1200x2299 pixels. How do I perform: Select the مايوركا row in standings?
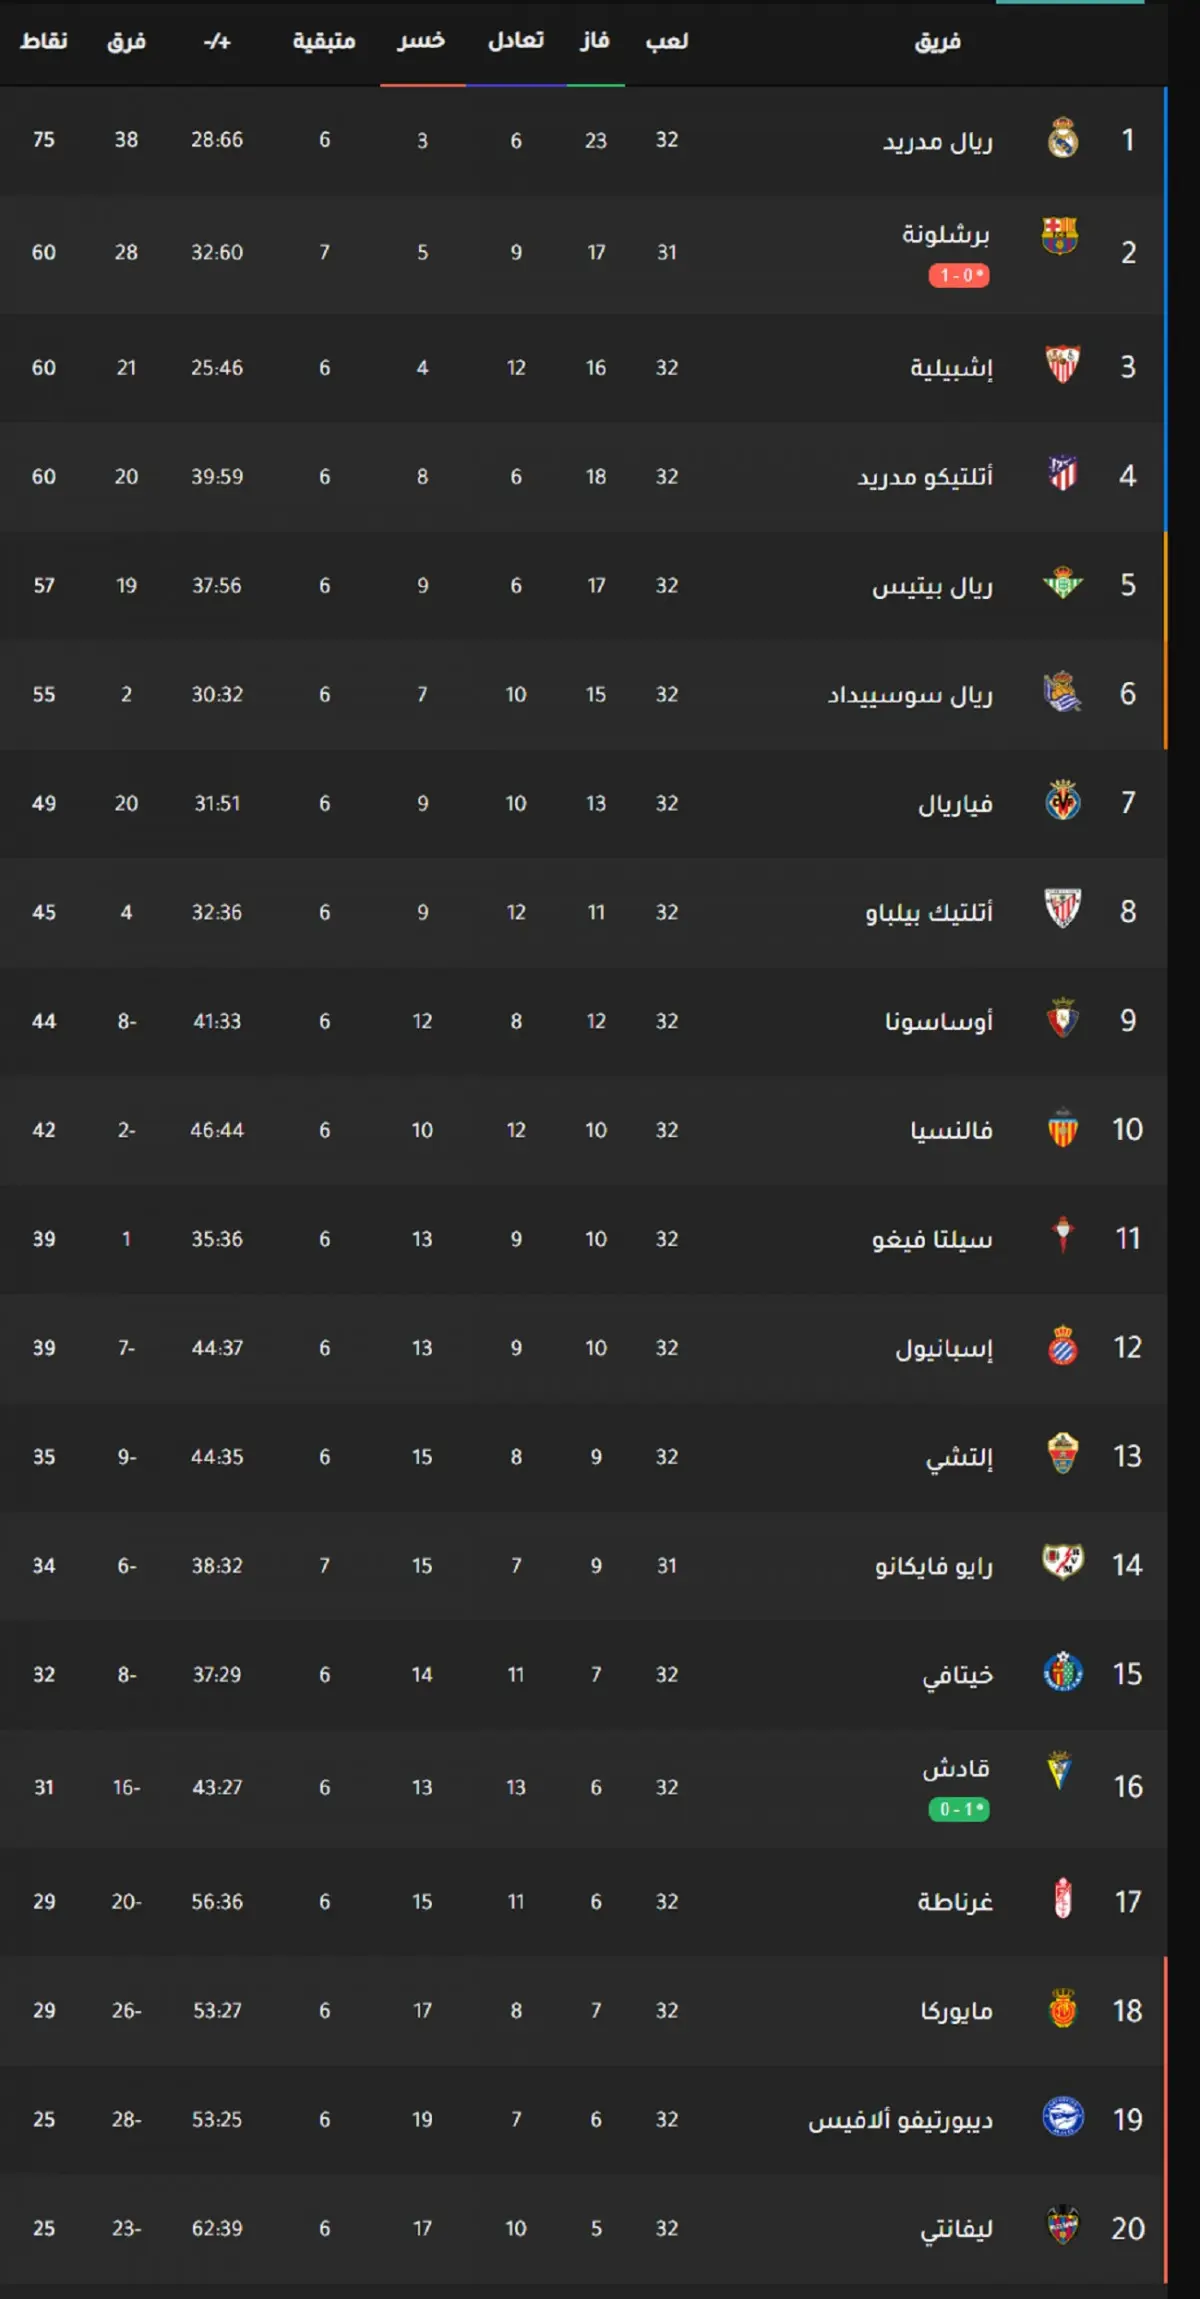point(583,2010)
